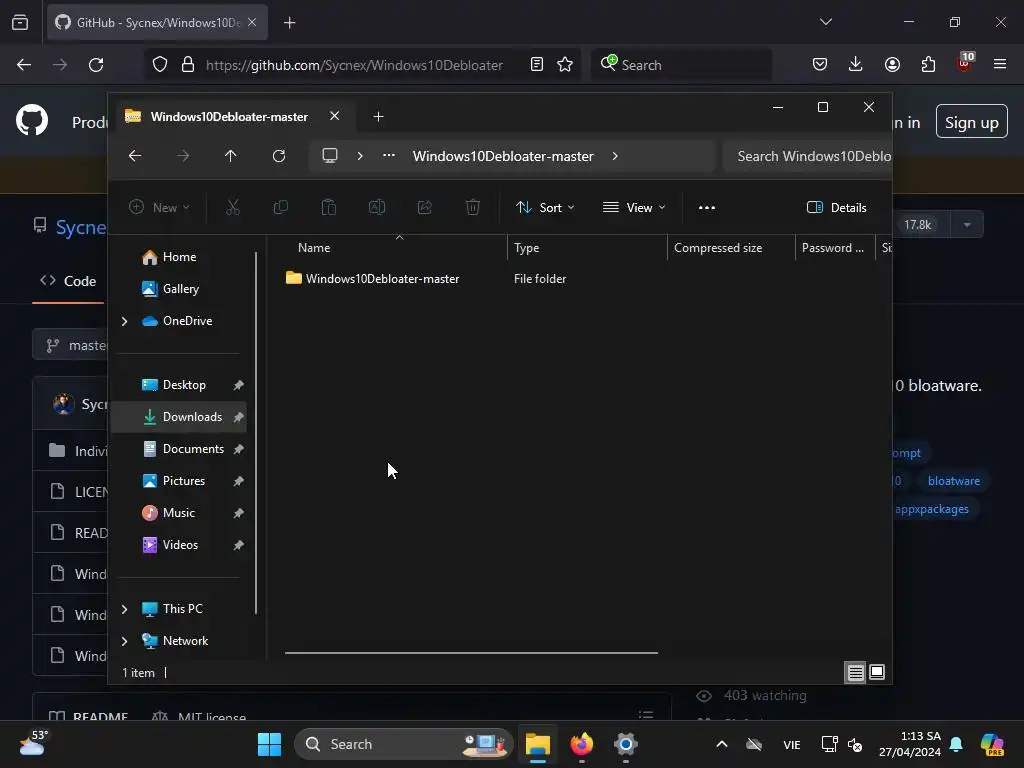1024x768 pixels.
Task: Click the bloatware topic tag on GitHub
Action: [953, 481]
